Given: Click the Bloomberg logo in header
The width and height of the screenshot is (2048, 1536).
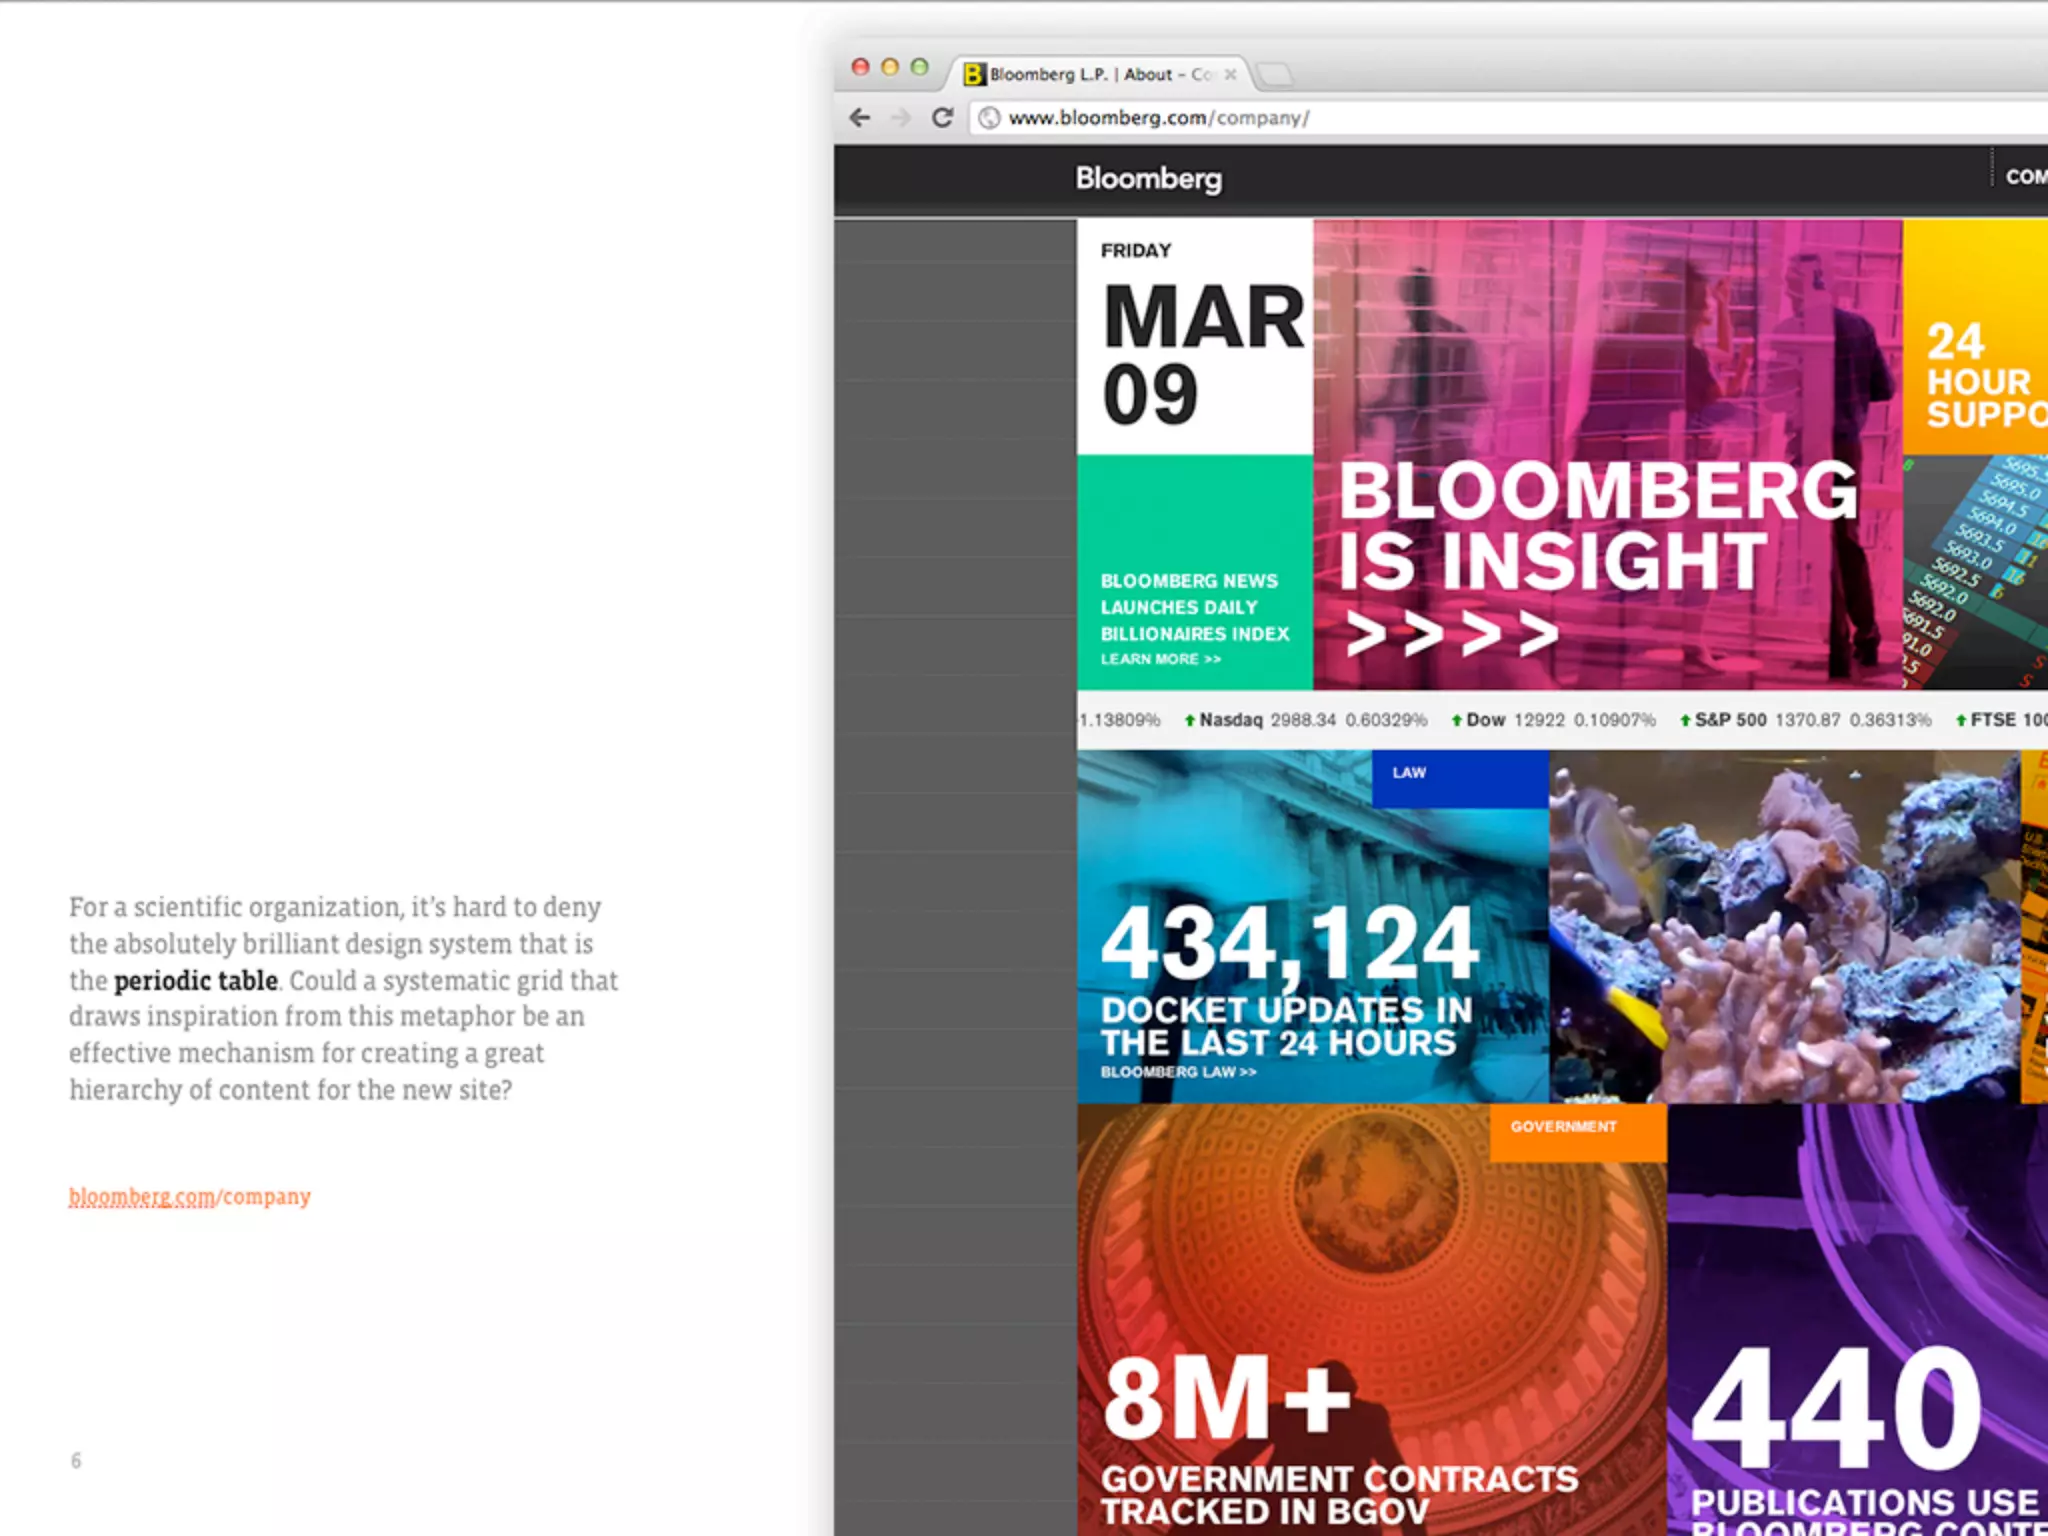Looking at the screenshot, I should click(x=1148, y=179).
